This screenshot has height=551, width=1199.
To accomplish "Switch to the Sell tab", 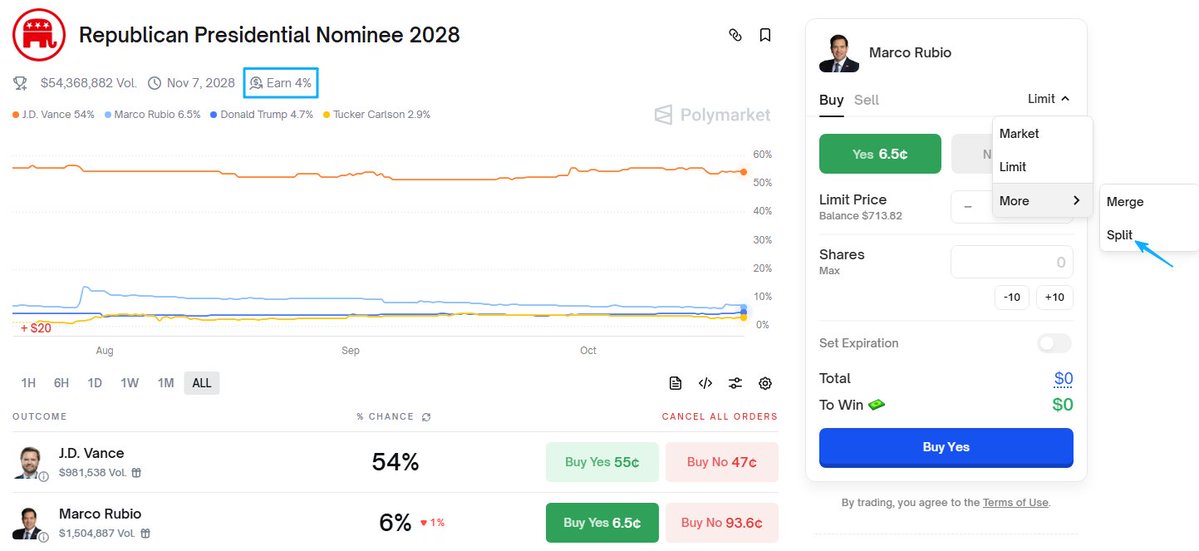I will pyautogui.click(x=866, y=100).
